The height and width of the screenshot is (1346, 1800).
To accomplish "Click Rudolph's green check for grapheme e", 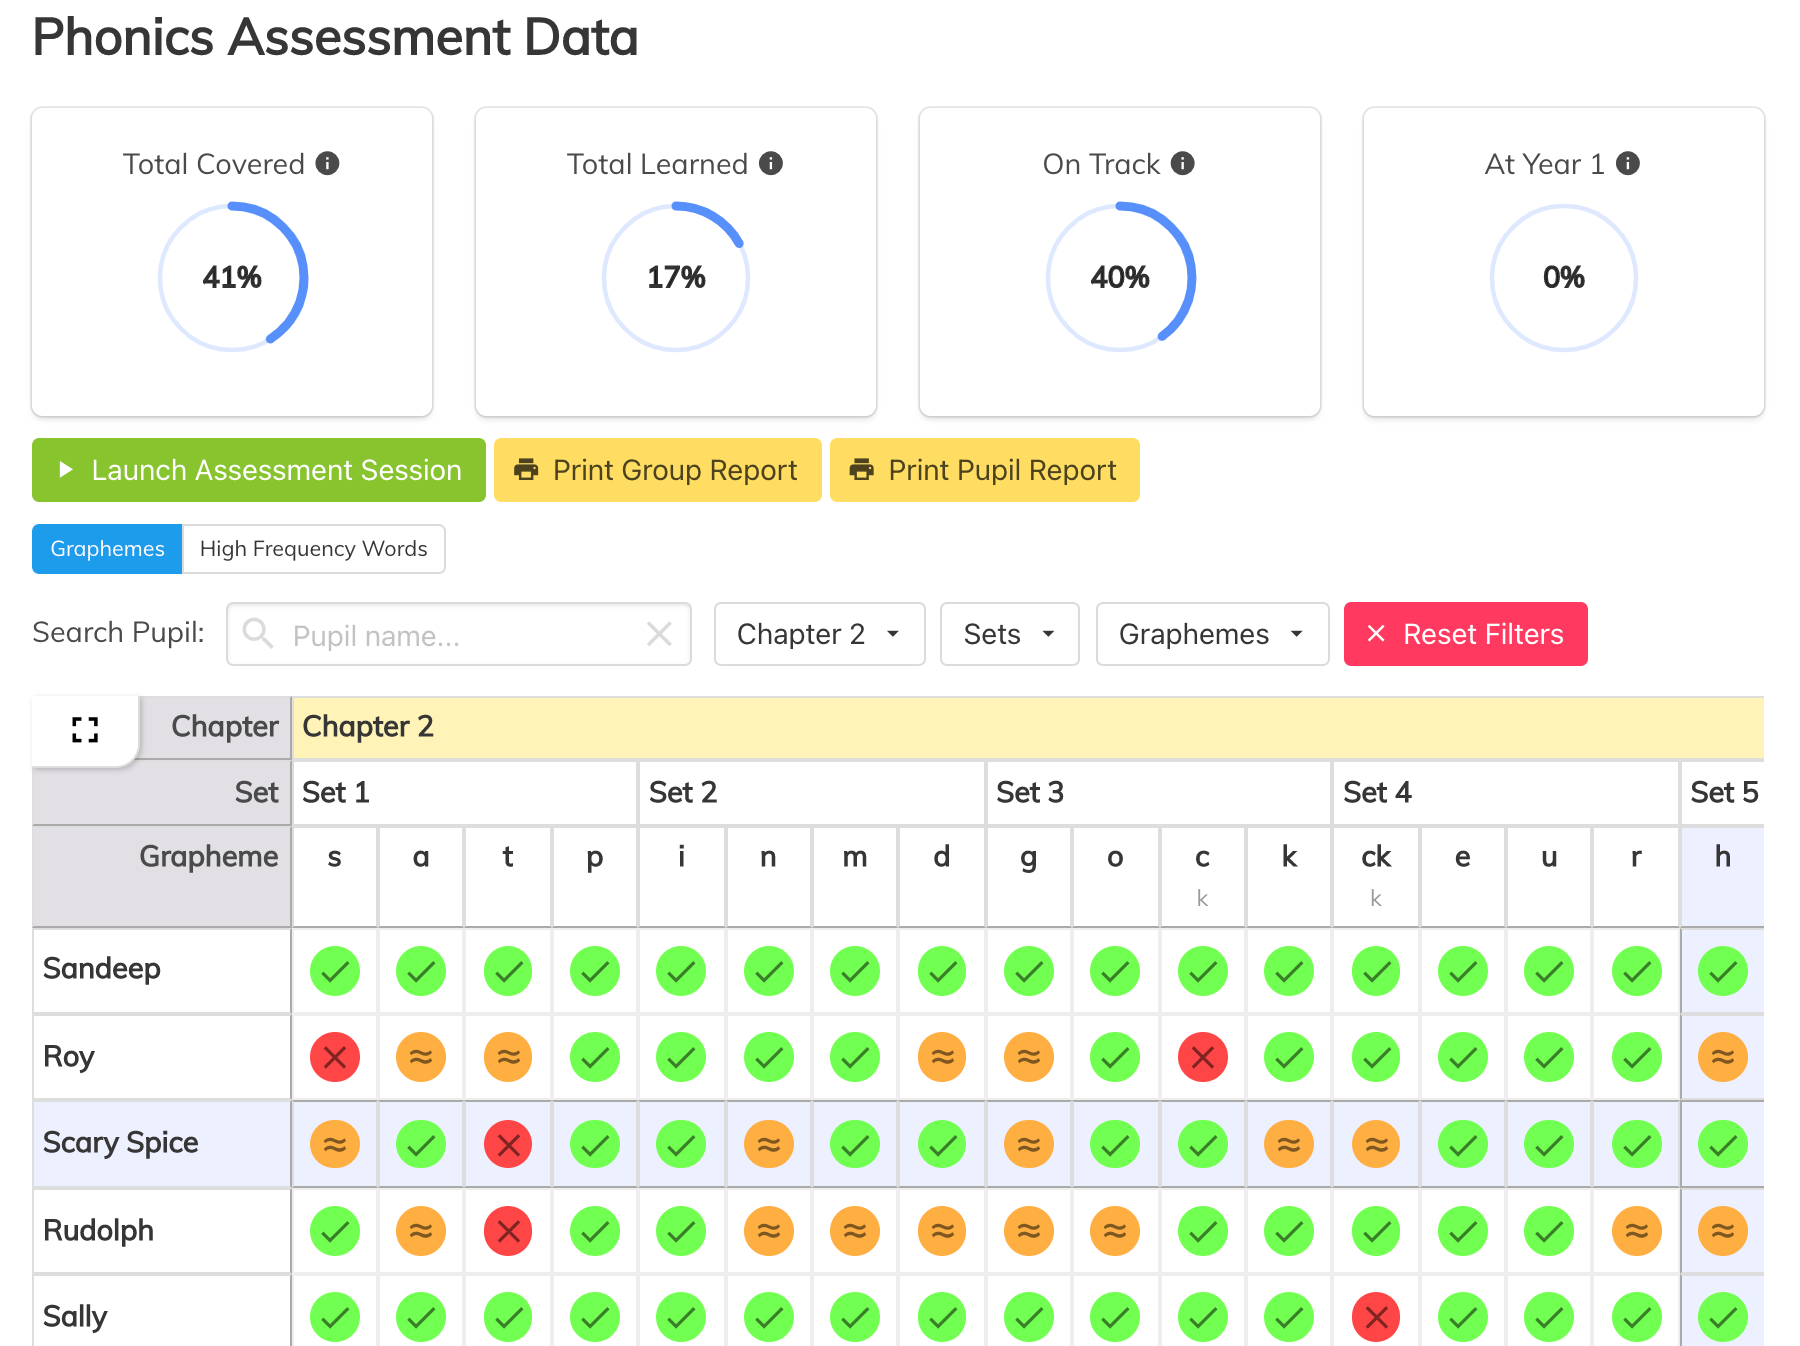I will coord(1463,1231).
